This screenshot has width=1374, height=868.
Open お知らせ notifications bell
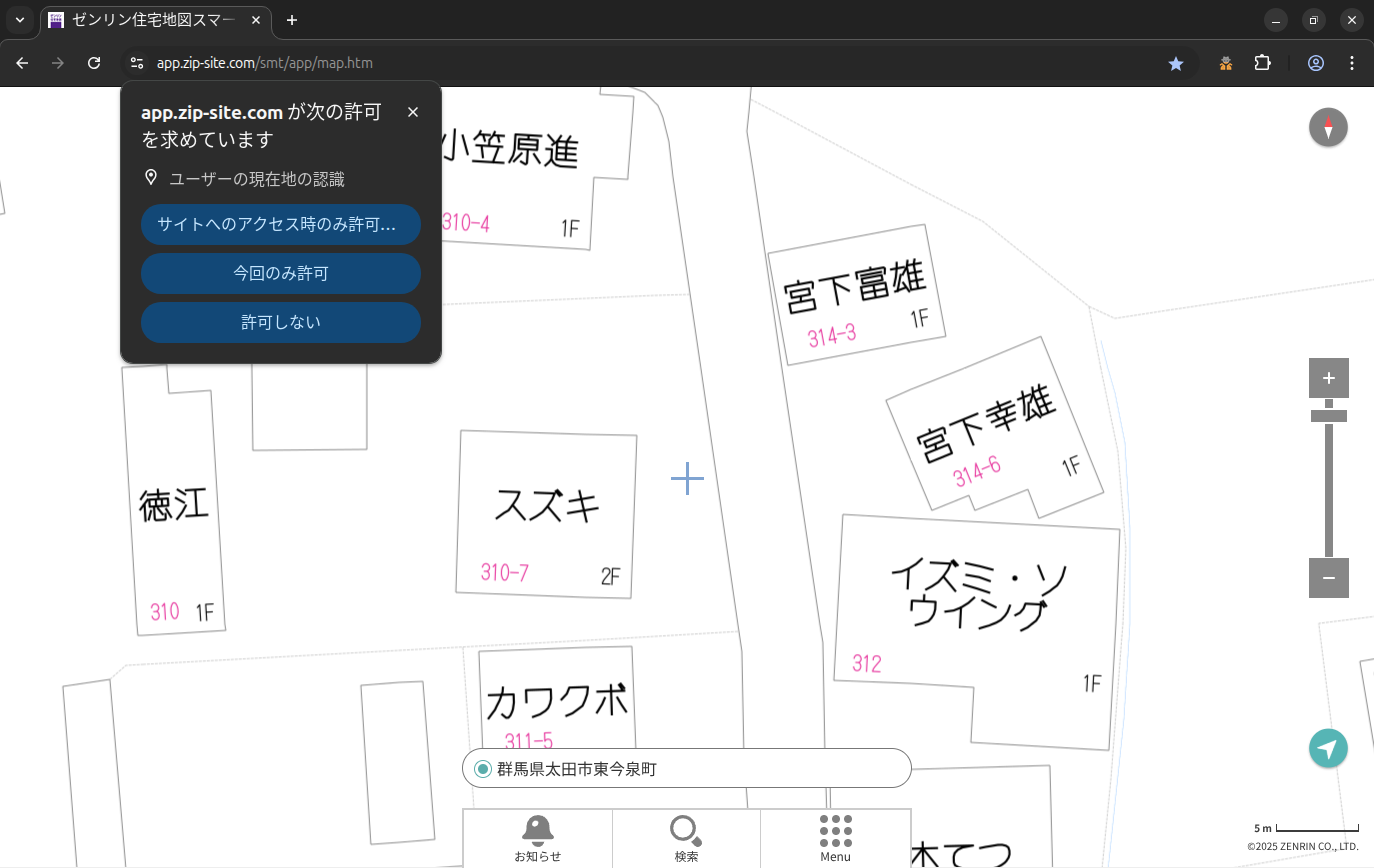click(538, 838)
